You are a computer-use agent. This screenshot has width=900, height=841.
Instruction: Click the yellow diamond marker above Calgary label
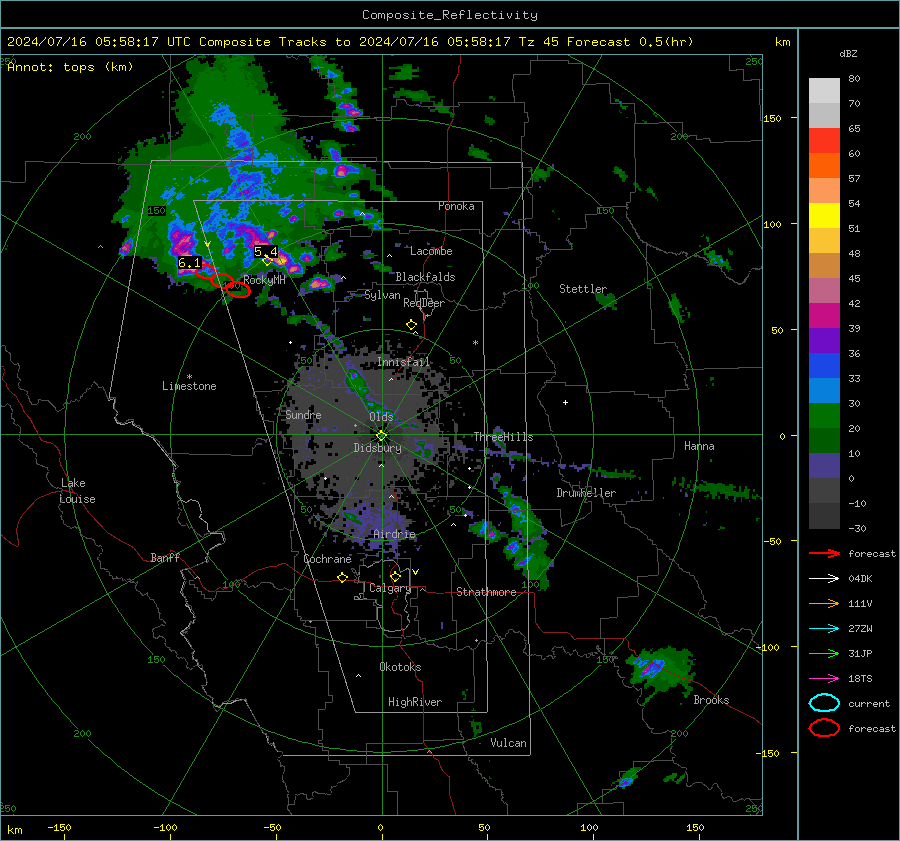pos(395,576)
